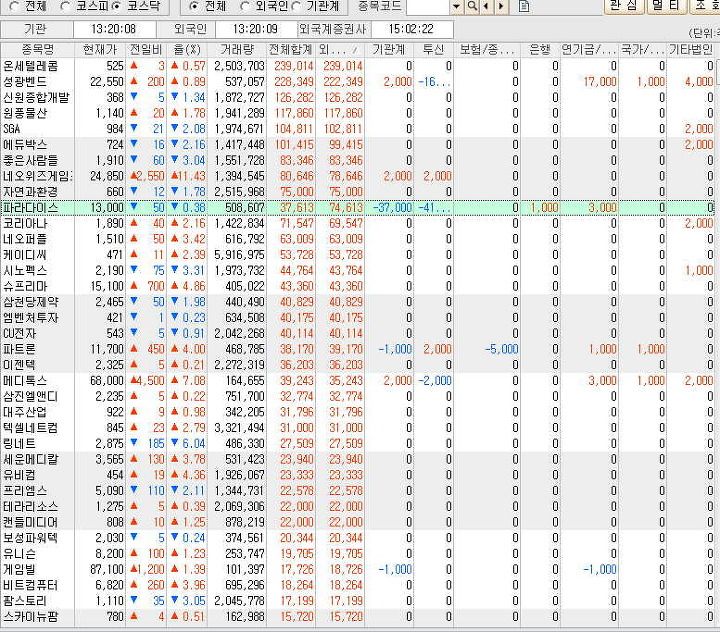Select the 네오위즈게임 stock row

coord(358,176)
